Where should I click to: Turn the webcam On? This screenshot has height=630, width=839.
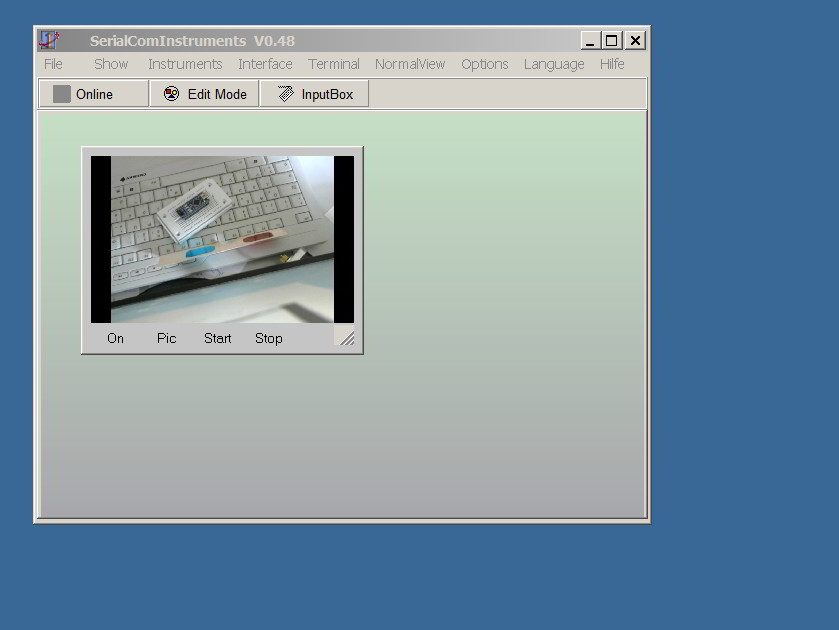click(x=115, y=338)
